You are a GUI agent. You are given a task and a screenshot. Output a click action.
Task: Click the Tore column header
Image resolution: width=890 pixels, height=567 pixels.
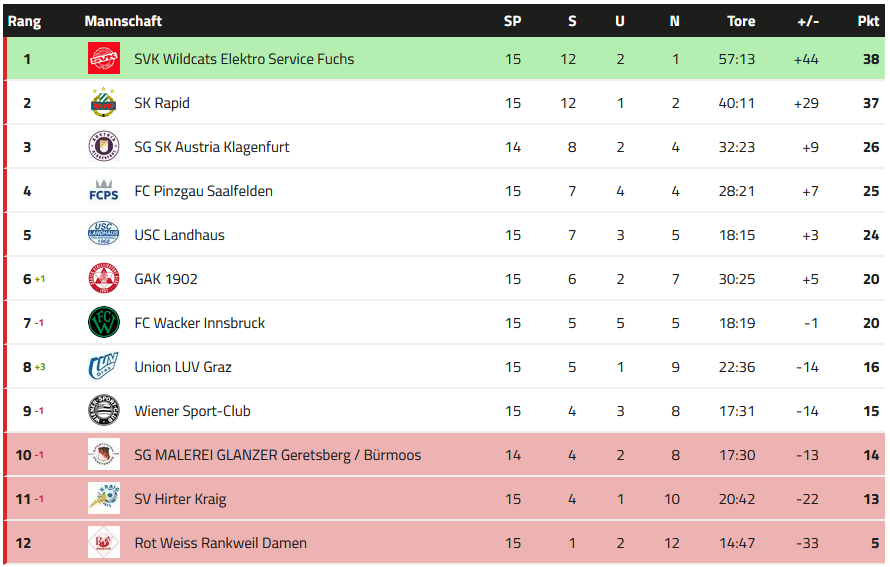(x=741, y=21)
